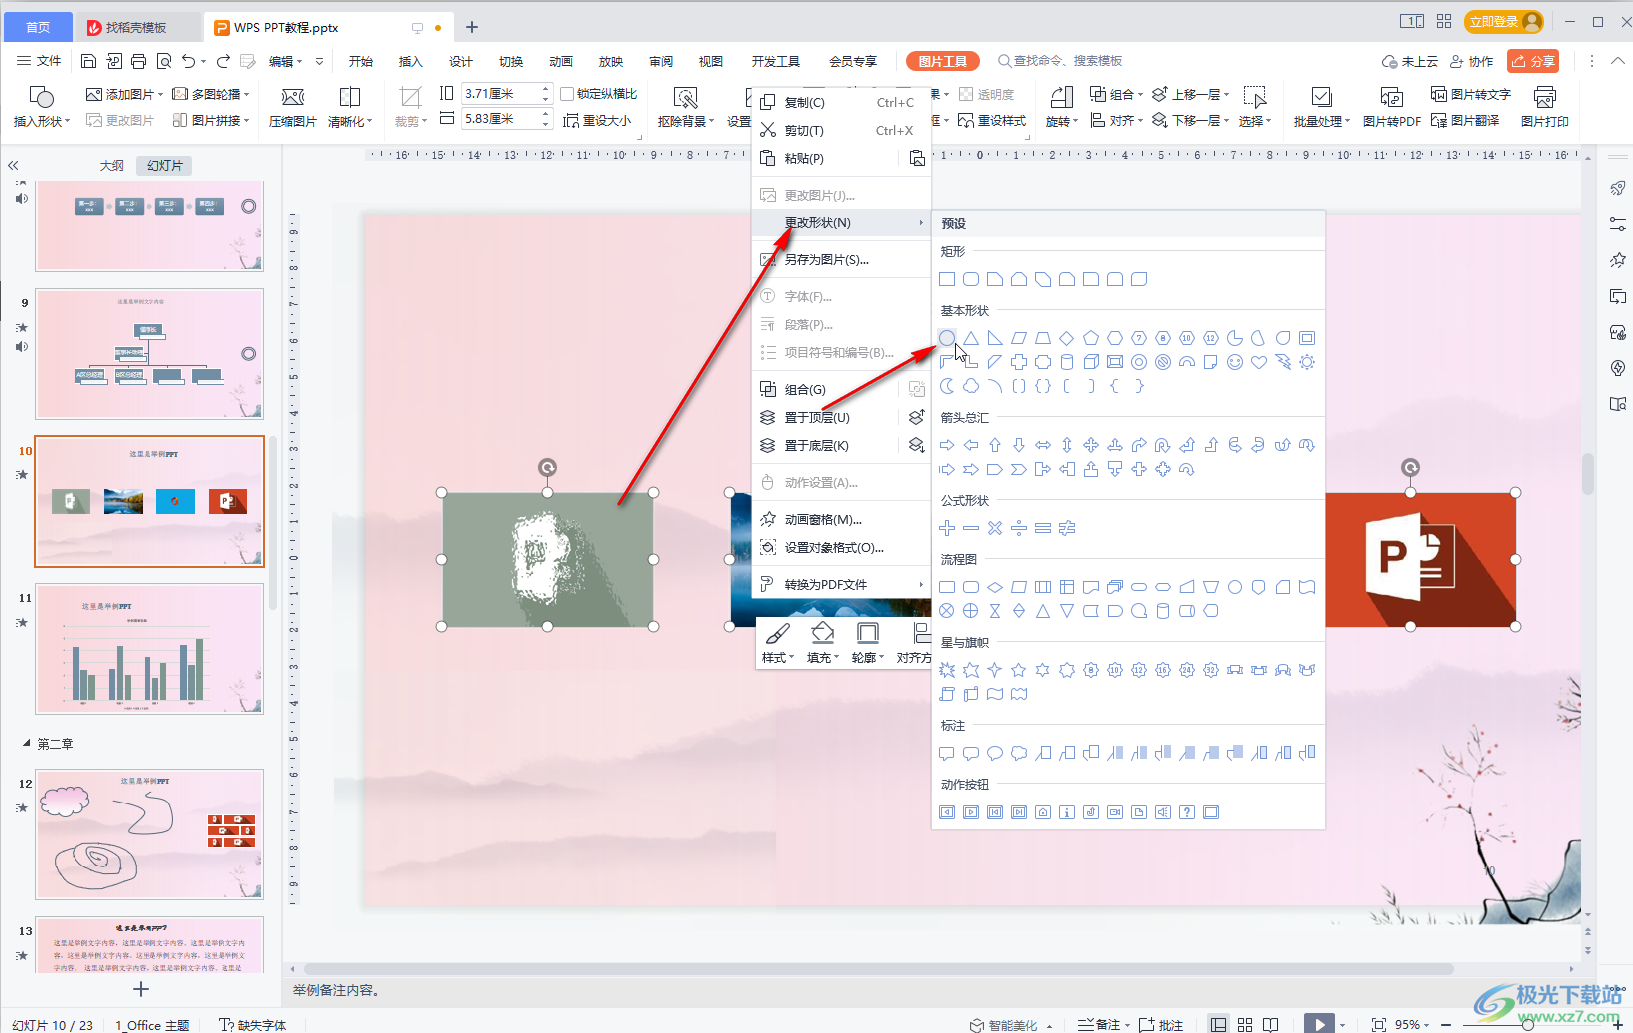
Task: Click the Picture Print icon
Action: coord(1545,107)
